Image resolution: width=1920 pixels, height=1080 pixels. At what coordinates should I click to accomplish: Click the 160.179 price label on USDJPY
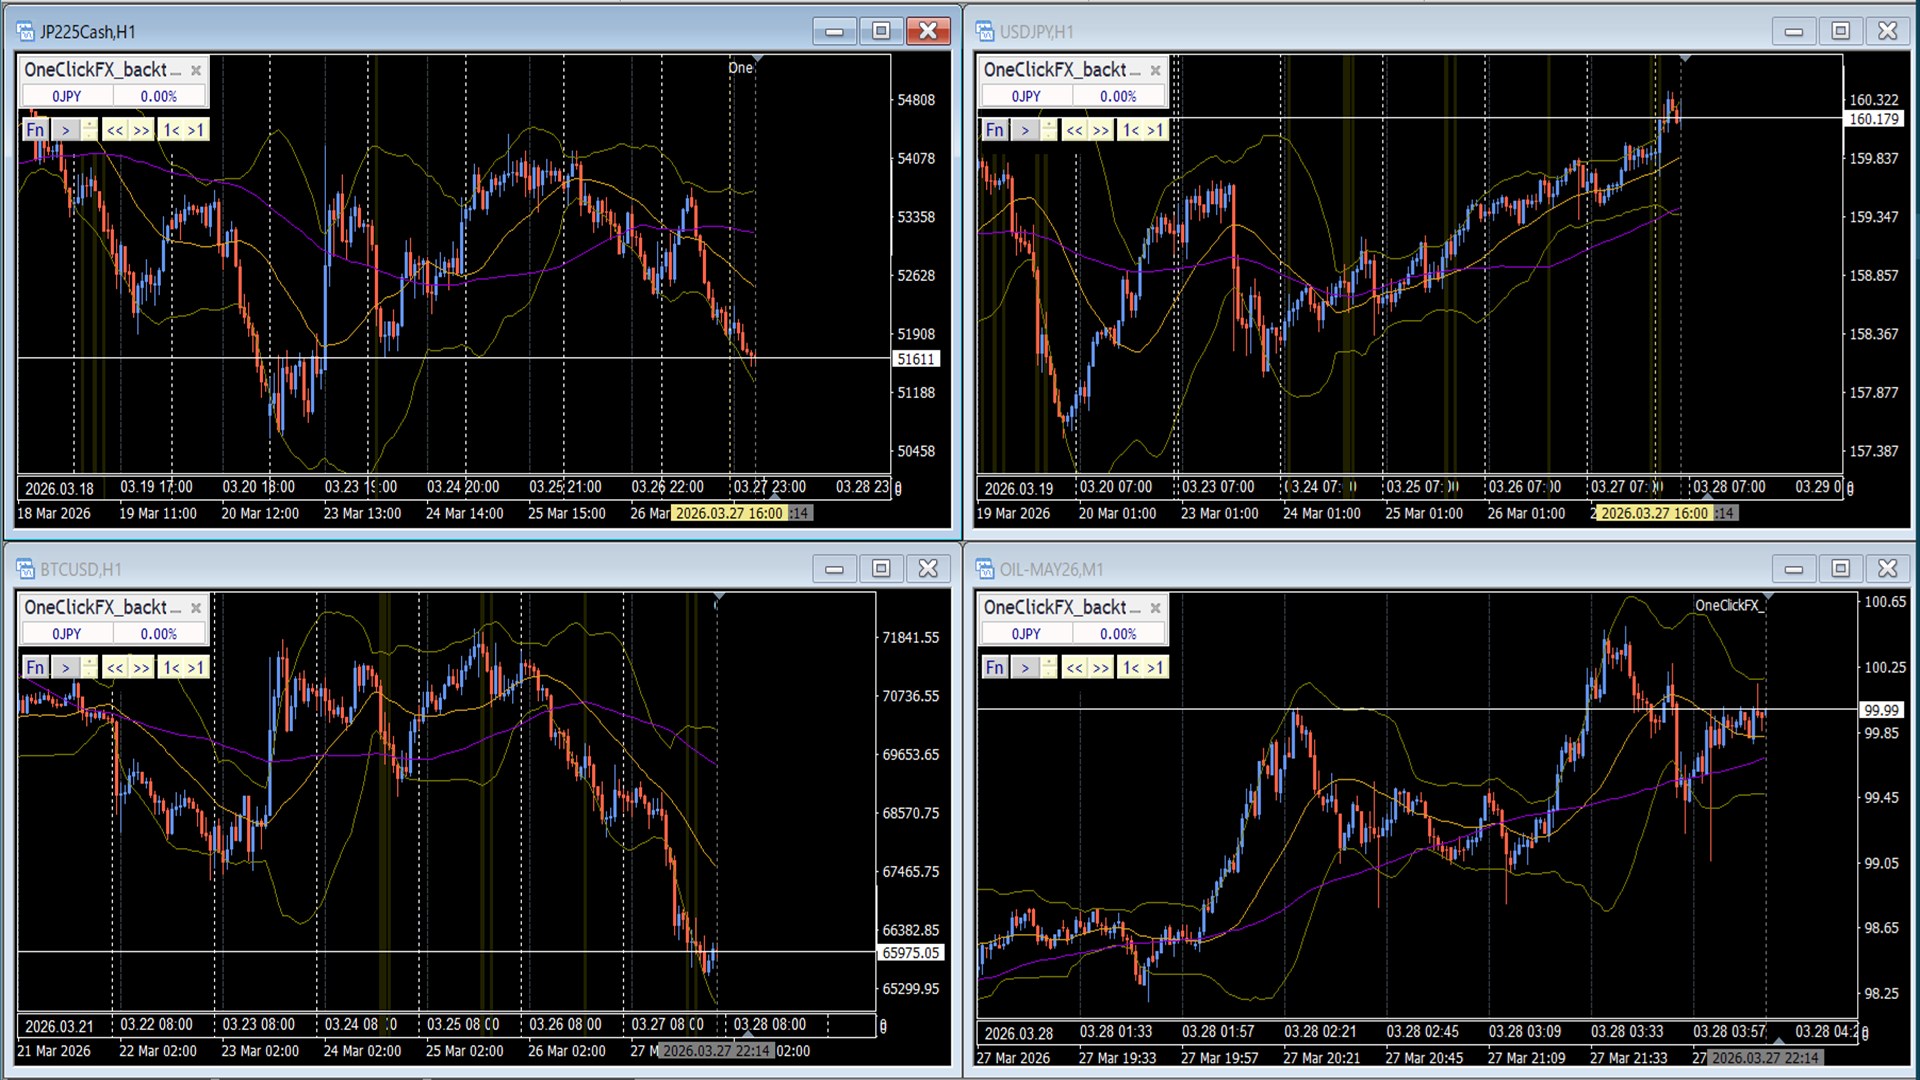tap(1873, 119)
